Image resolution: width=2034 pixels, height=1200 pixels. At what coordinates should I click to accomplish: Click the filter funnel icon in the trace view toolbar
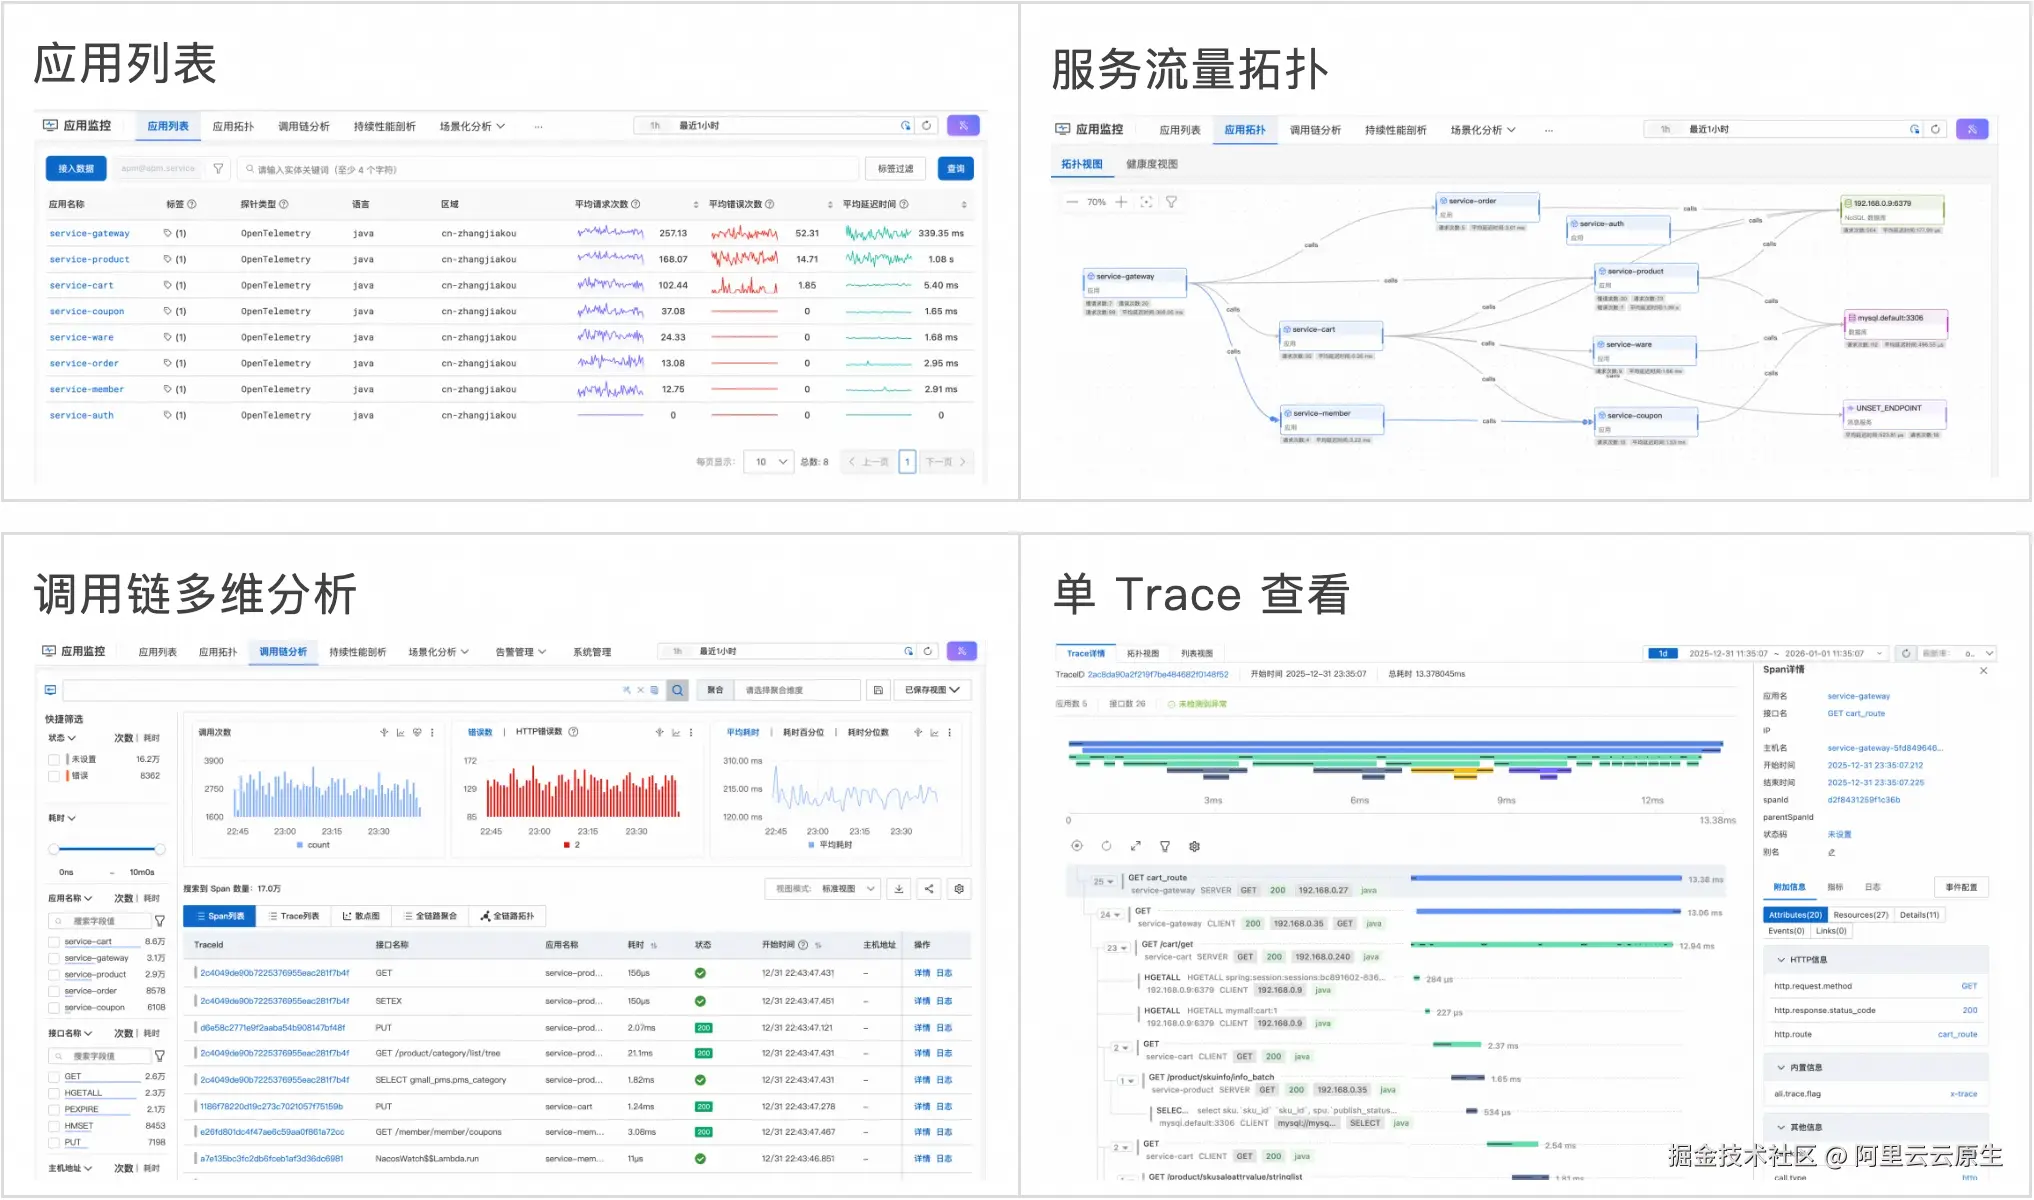click(1165, 846)
